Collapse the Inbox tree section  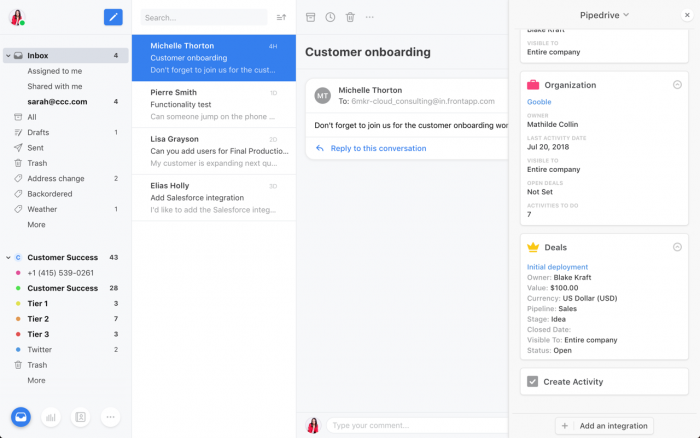point(8,56)
